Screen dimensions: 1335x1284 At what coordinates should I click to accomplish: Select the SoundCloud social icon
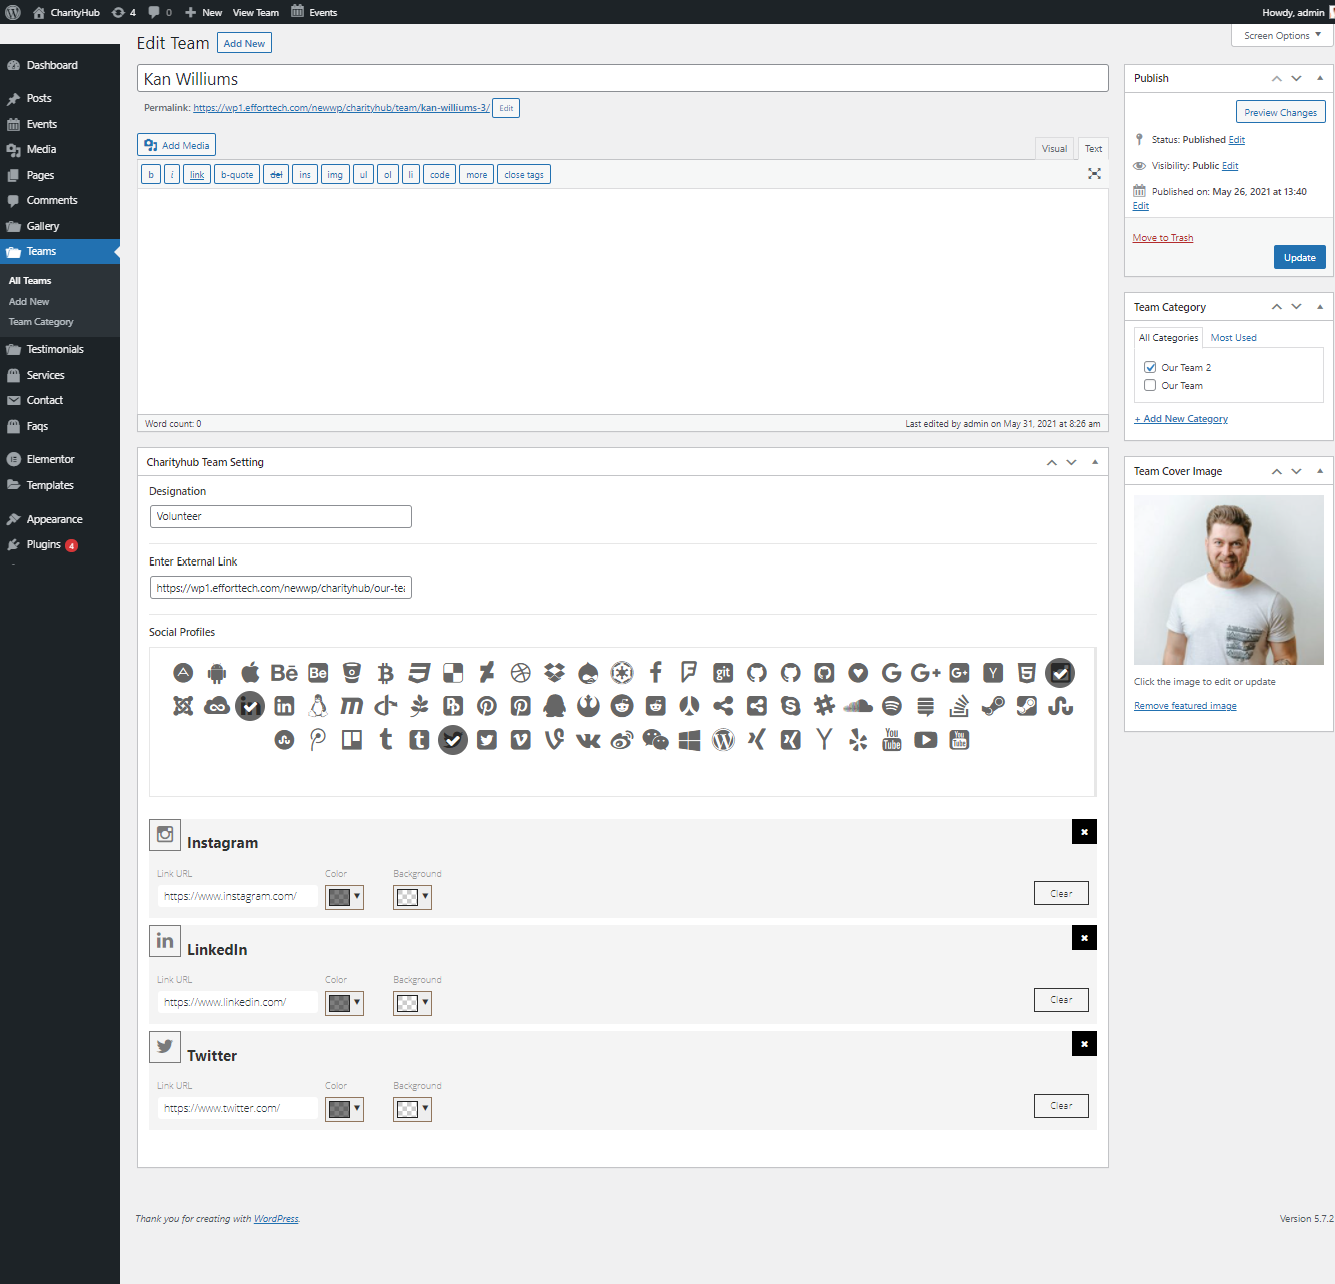[x=858, y=706]
